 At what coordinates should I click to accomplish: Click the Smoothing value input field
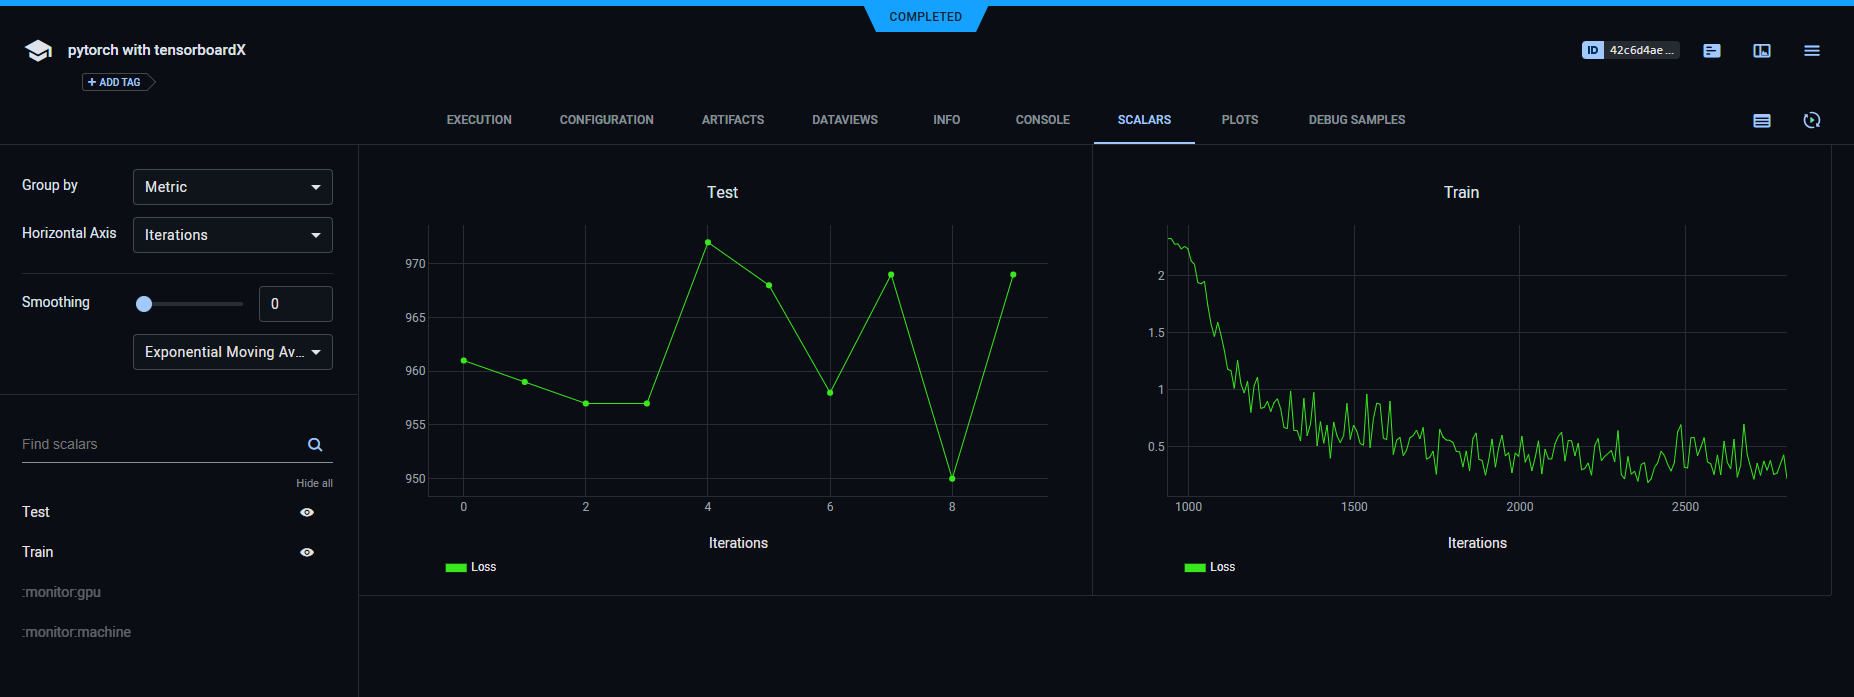[295, 304]
